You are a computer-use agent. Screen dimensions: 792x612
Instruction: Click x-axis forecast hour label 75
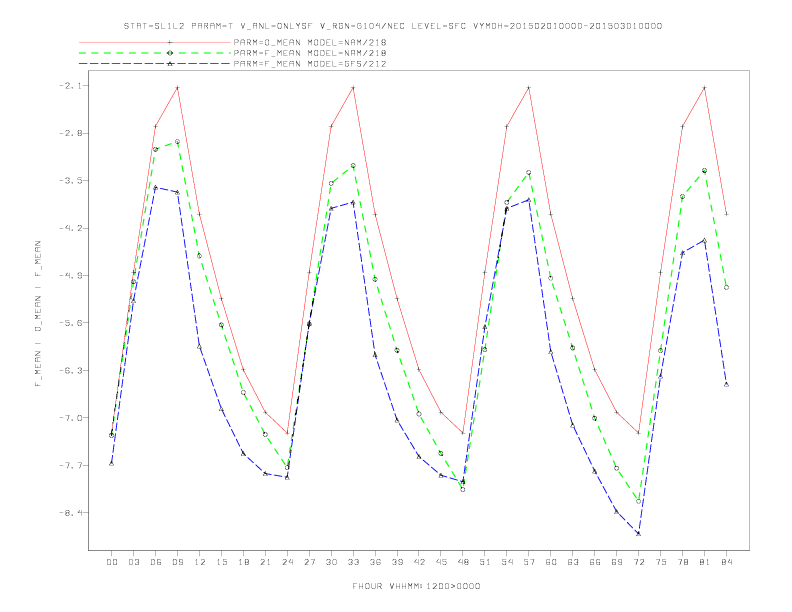click(x=660, y=562)
